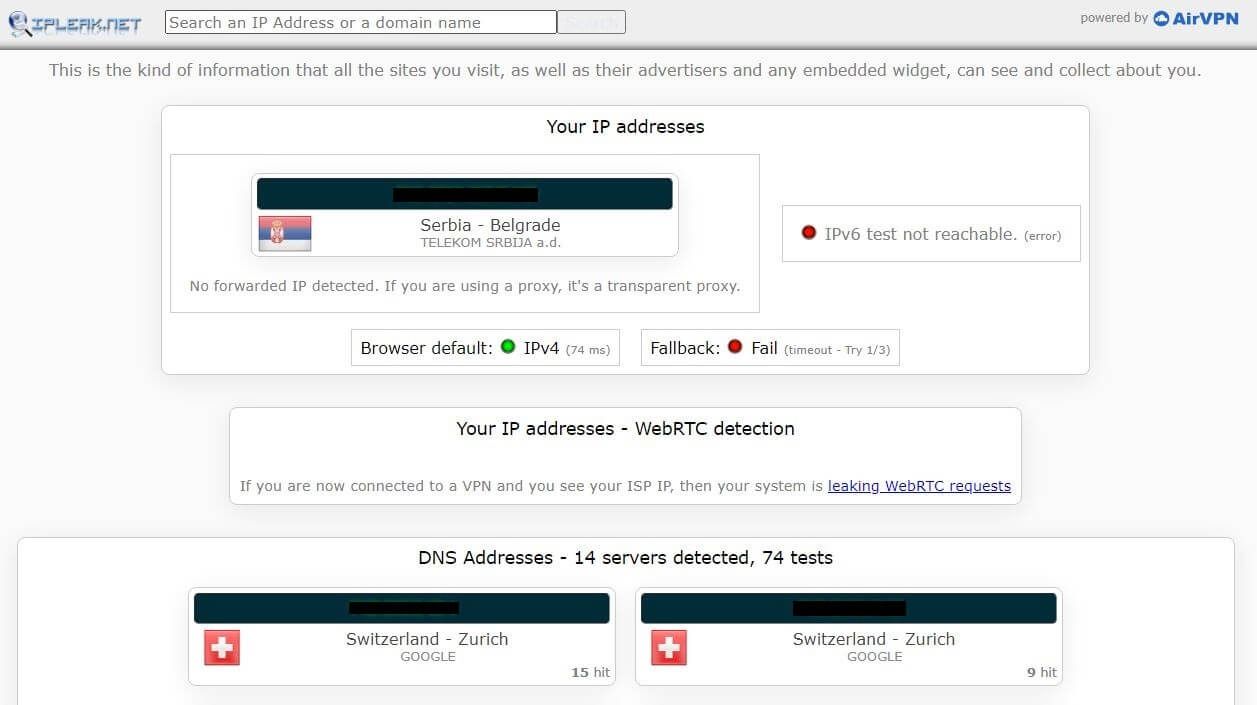The width and height of the screenshot is (1257, 705).
Task: Click the red Fallback Fail indicator
Action: coord(735,347)
